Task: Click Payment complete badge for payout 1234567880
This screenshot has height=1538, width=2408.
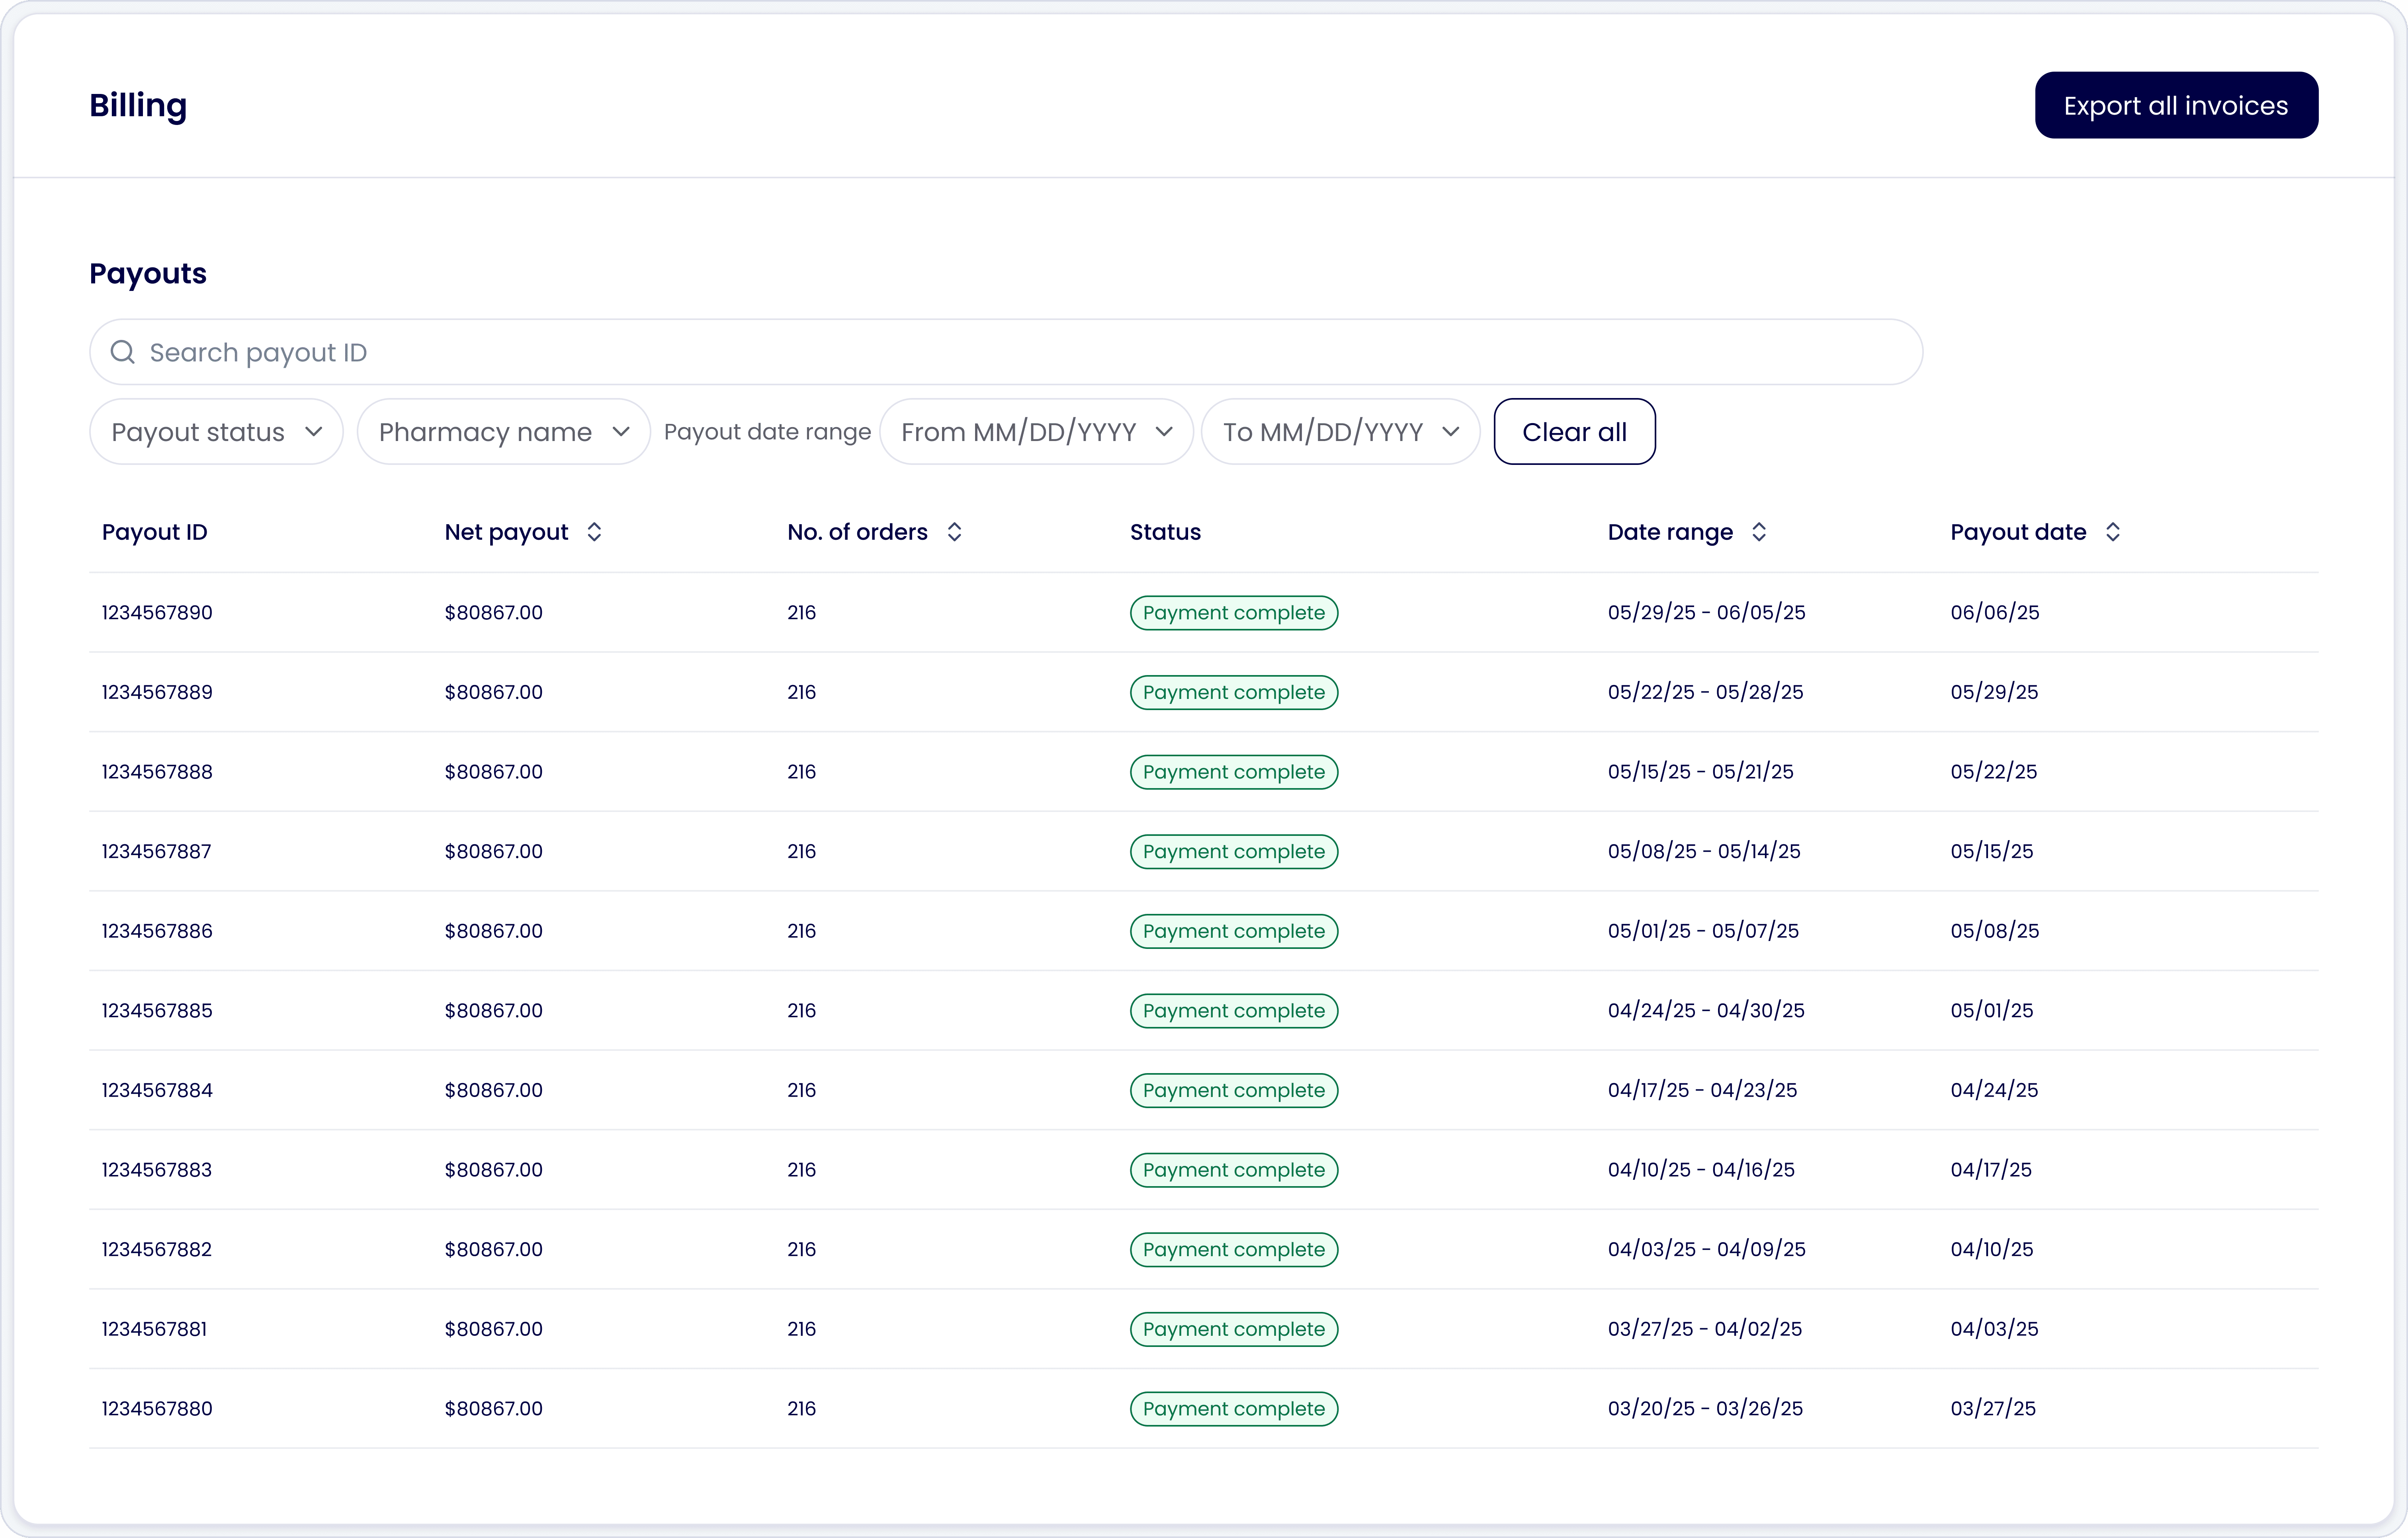Action: (x=1234, y=1409)
